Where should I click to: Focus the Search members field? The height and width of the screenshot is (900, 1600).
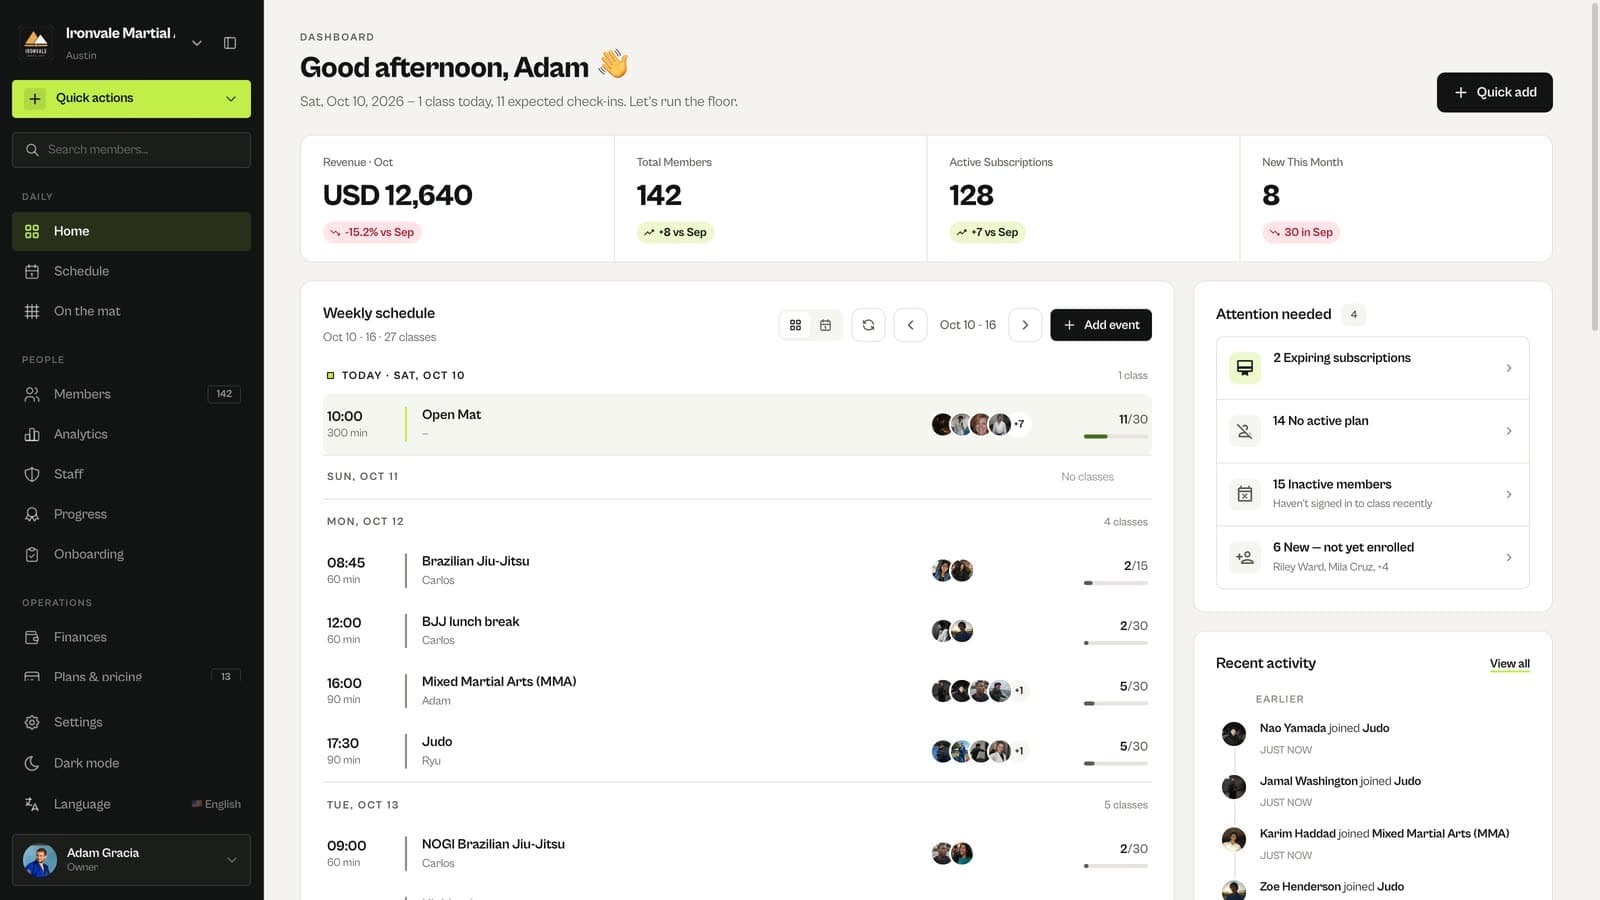(x=131, y=150)
